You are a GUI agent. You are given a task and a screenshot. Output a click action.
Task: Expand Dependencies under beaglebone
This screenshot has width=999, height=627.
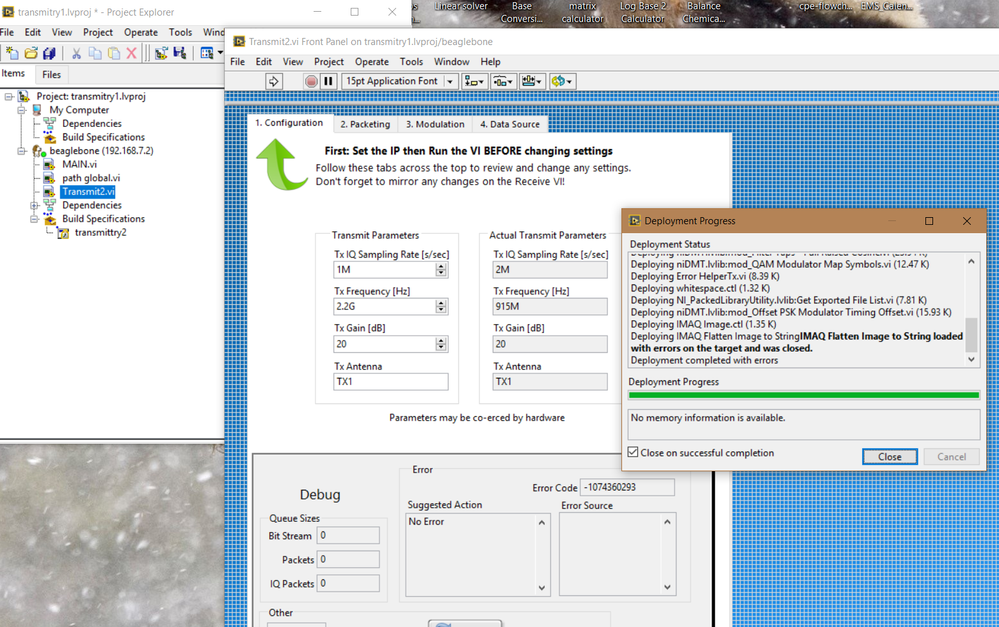[34, 205]
